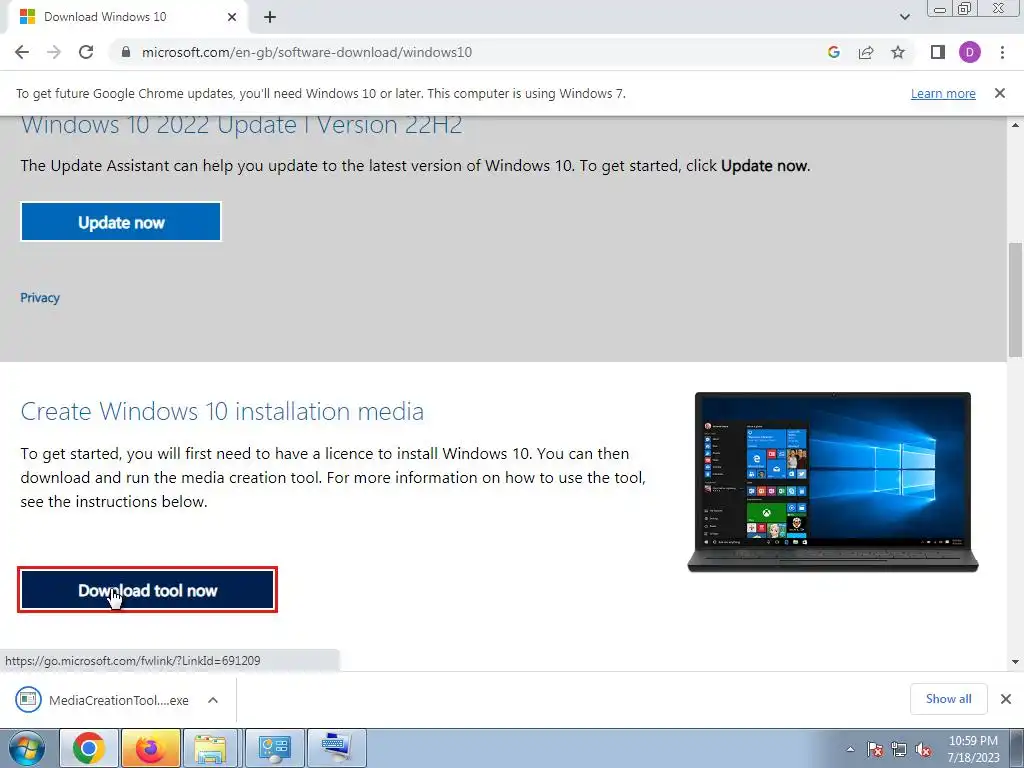Click the page scrollbar up arrow

tap(1015, 125)
